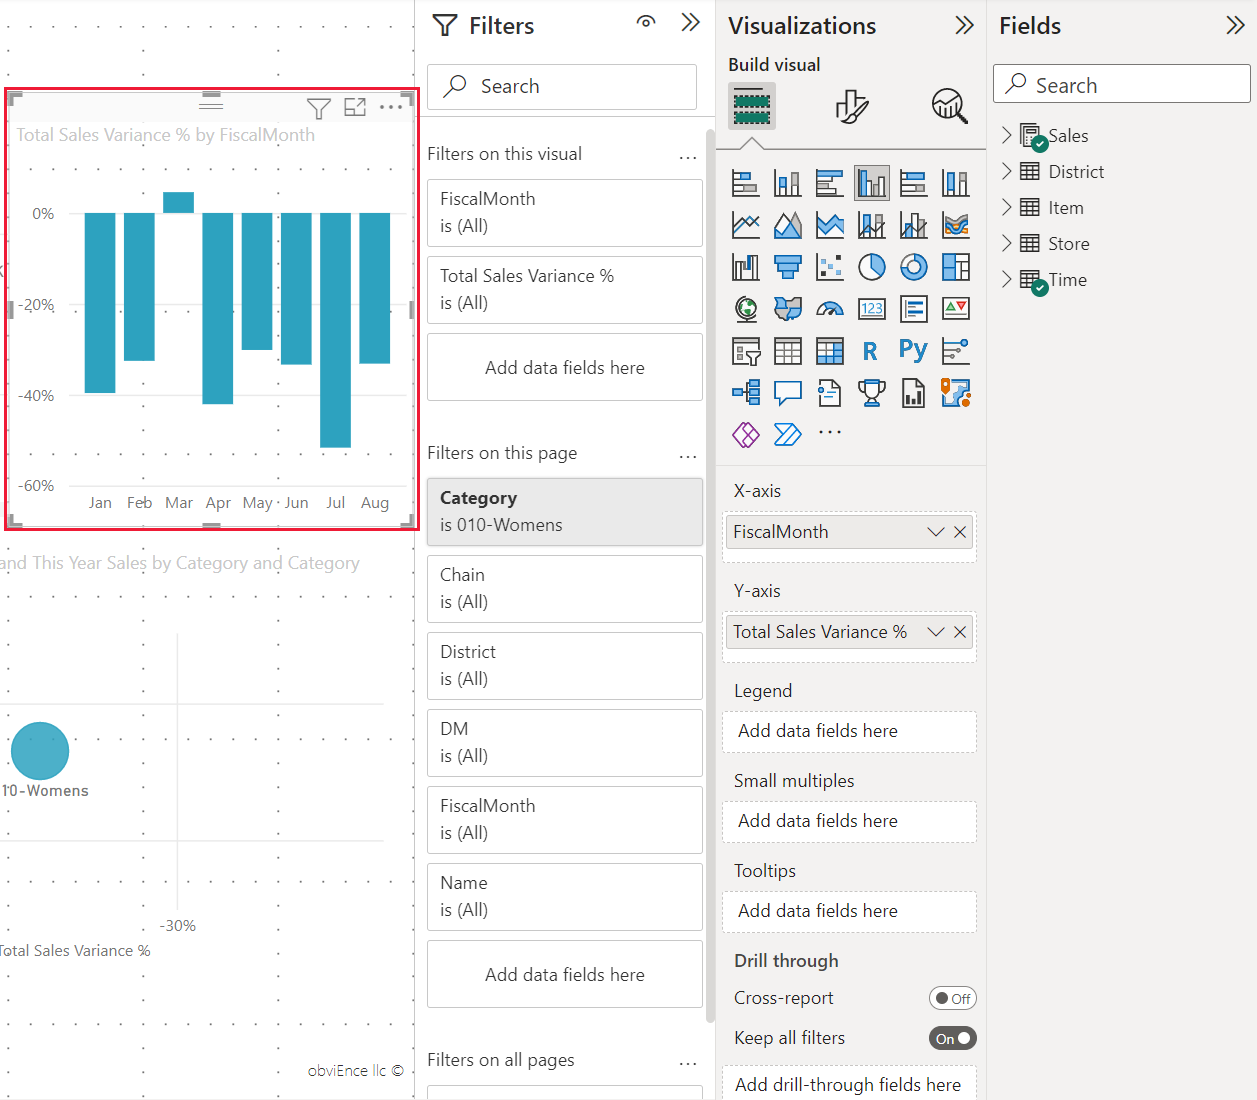Image resolution: width=1257 pixels, height=1100 pixels.
Task: Expand the Sales table in Fields
Action: coord(1007,135)
